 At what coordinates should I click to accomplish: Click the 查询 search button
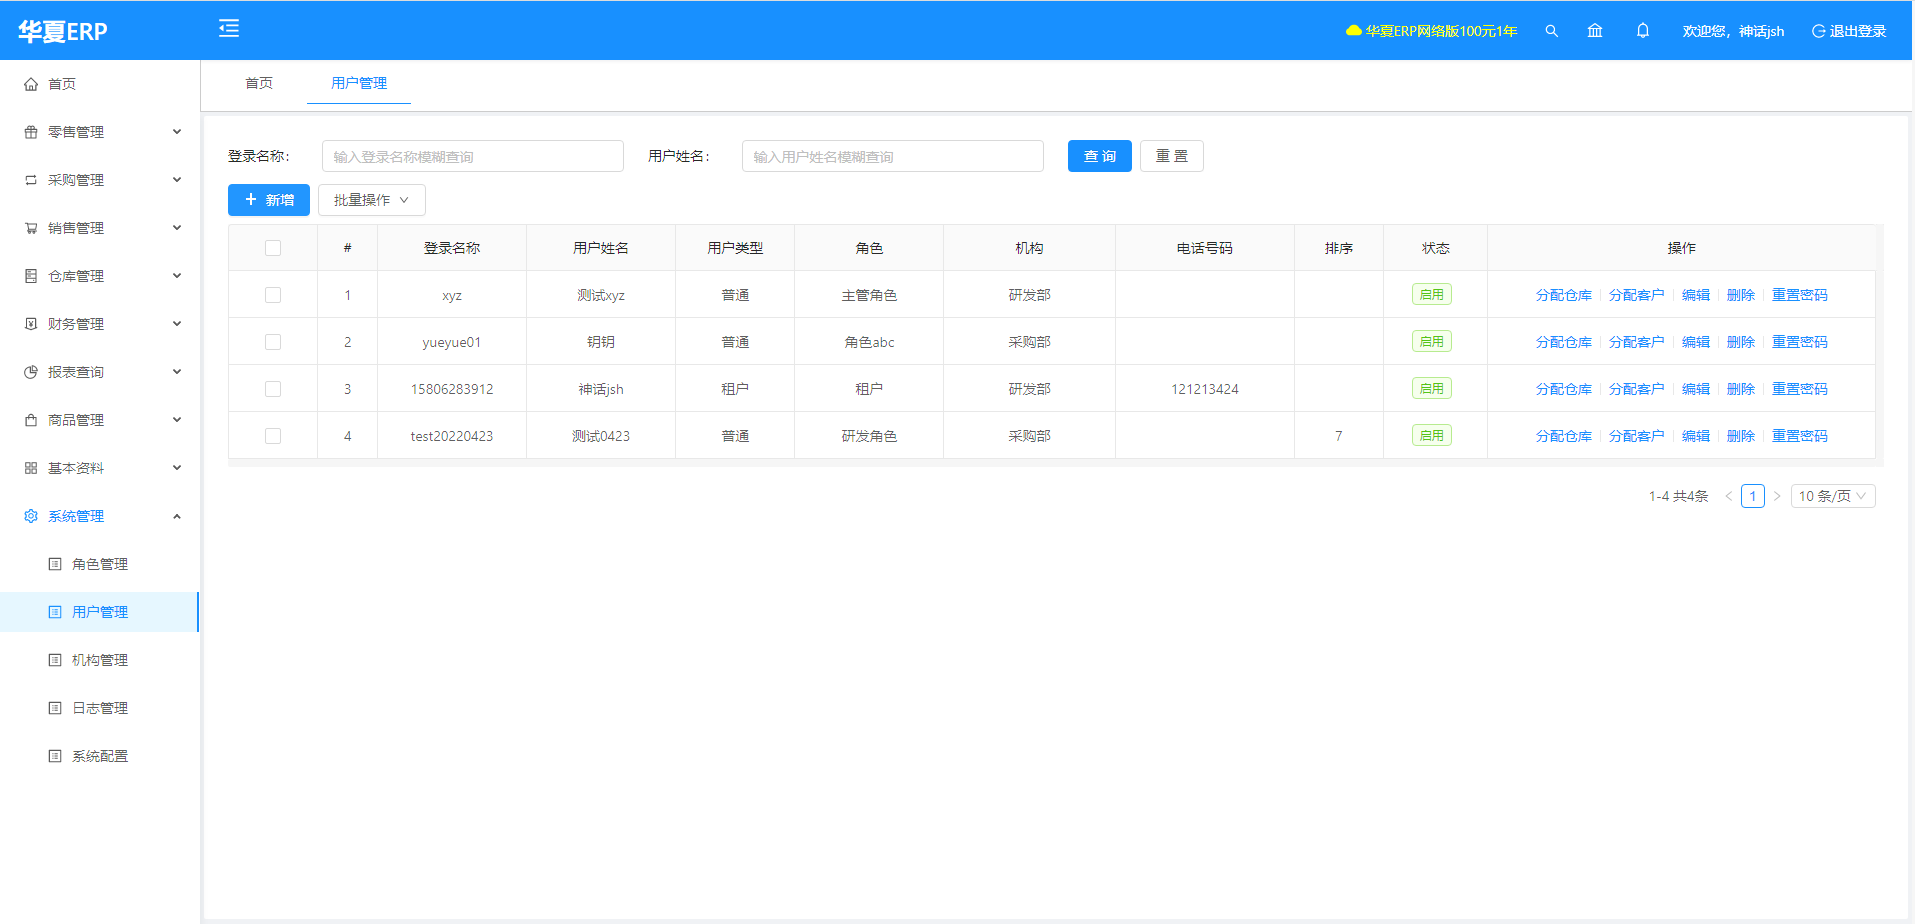(x=1100, y=156)
